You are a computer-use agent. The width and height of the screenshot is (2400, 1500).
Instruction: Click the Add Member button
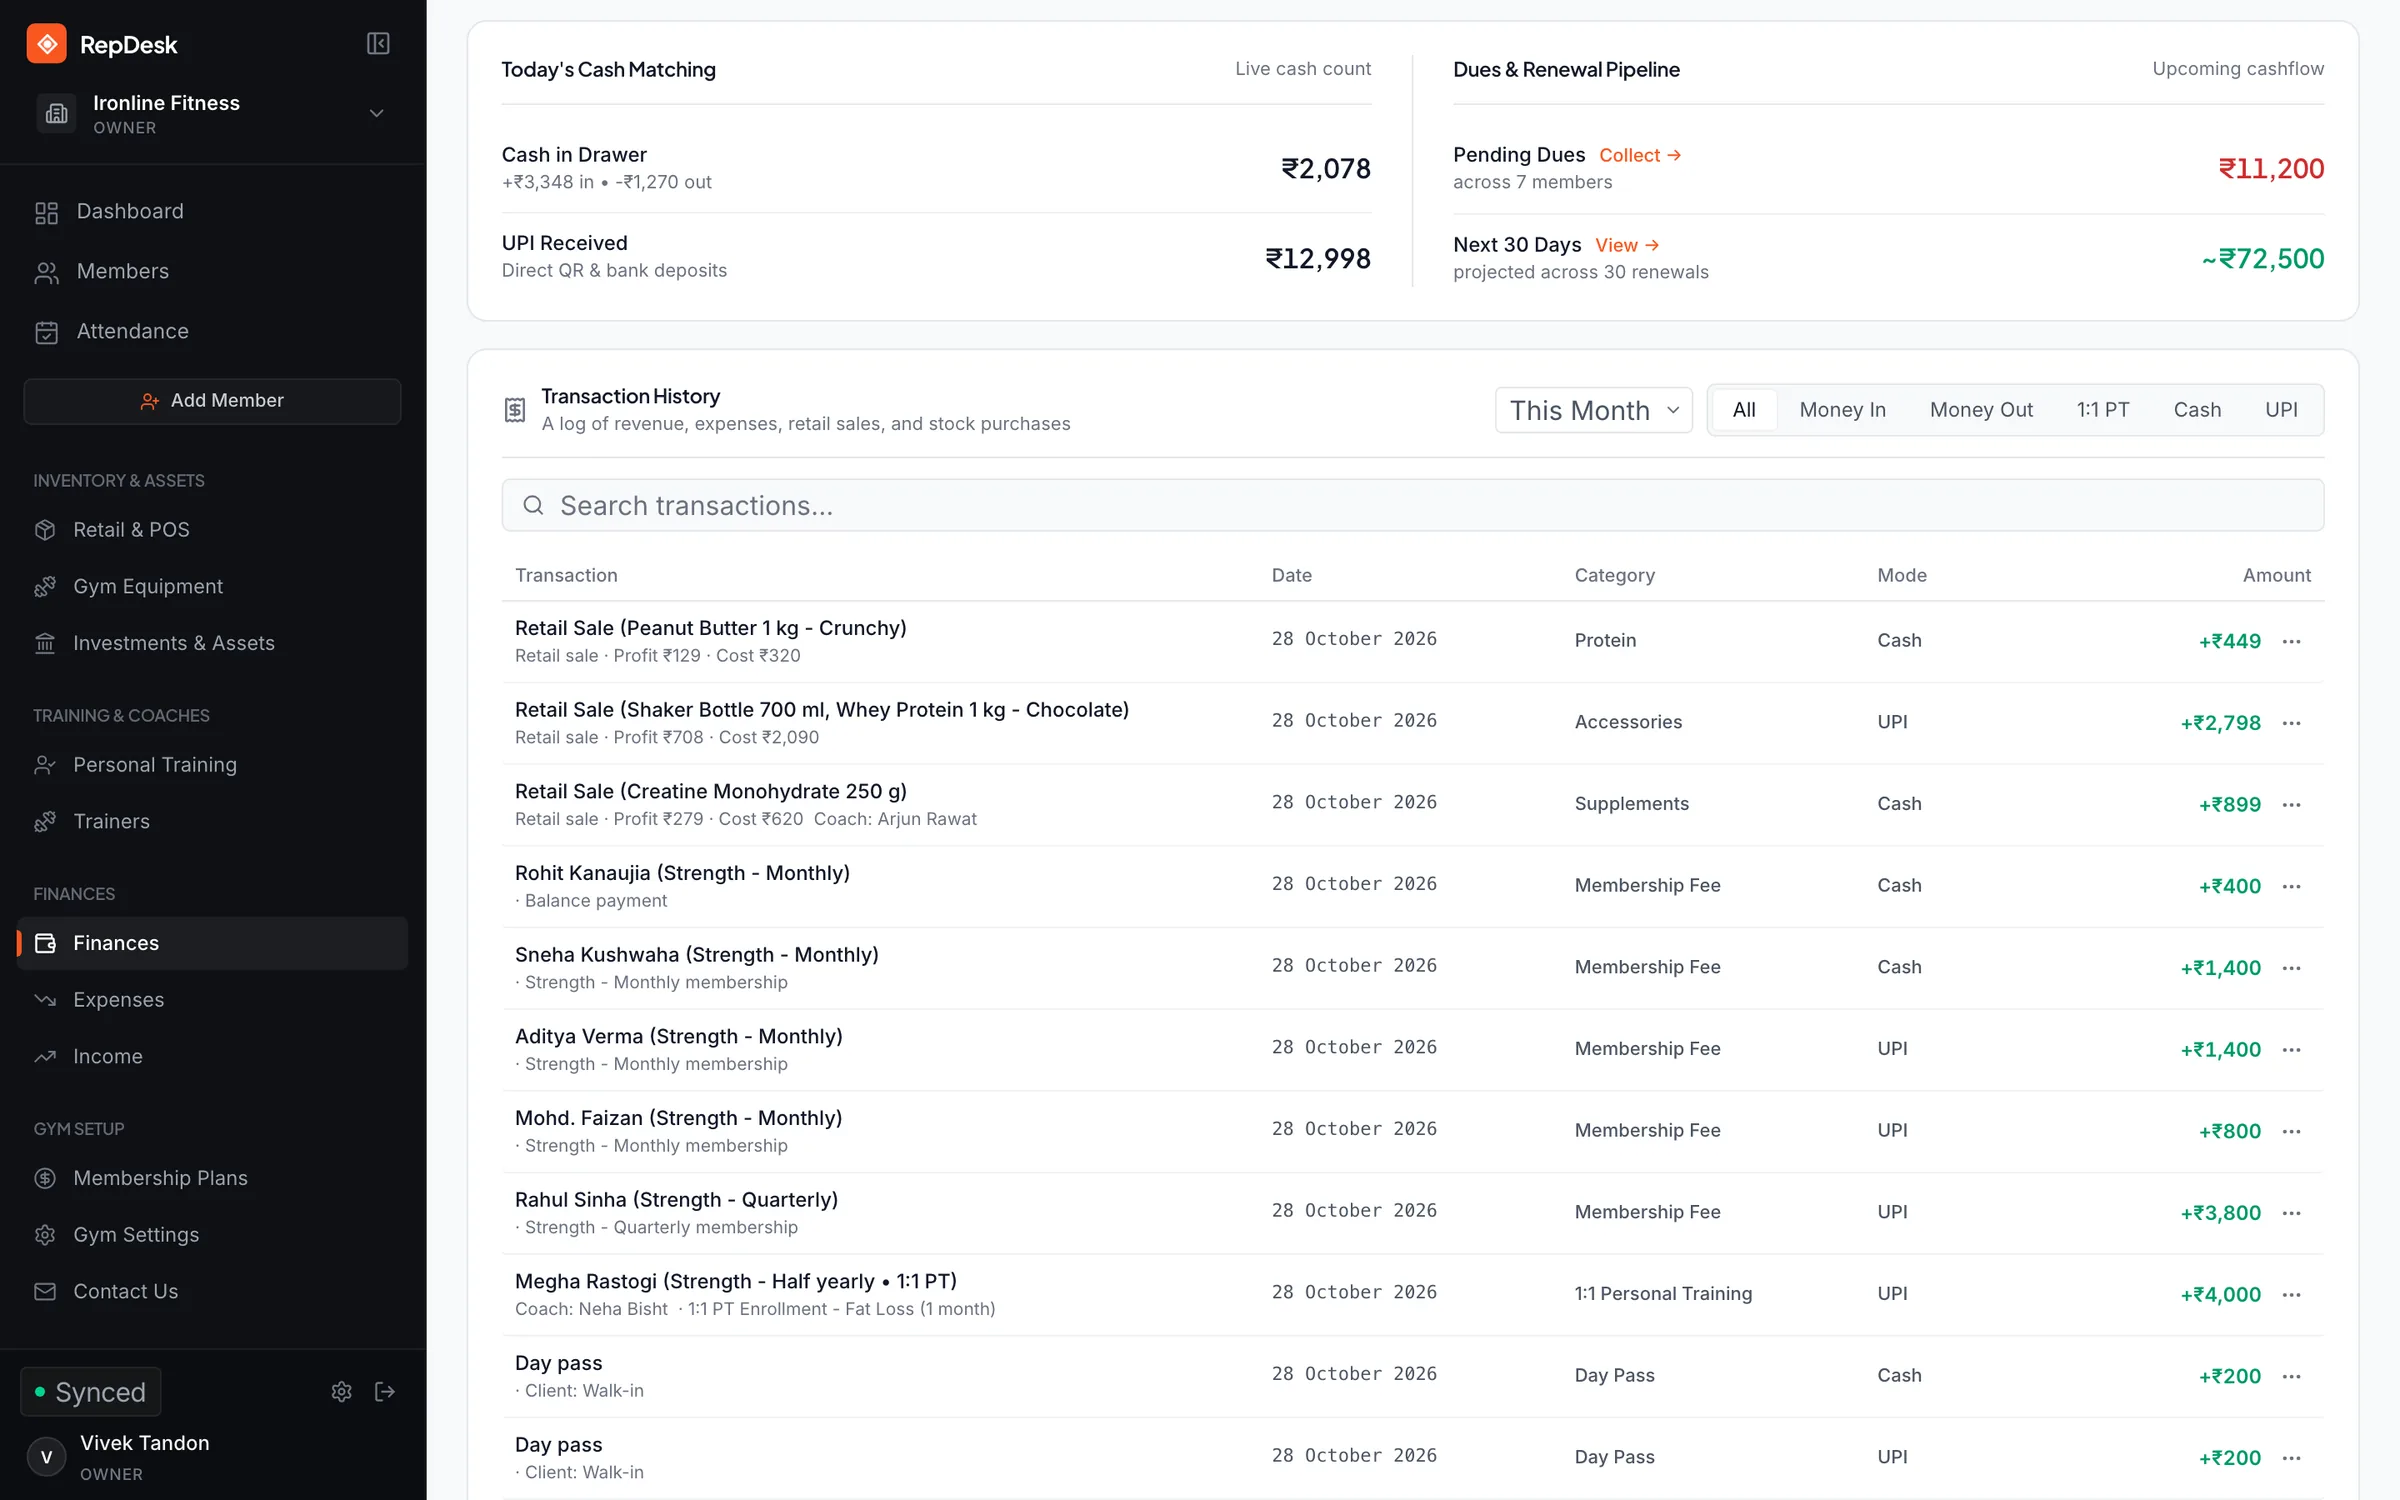tap(212, 401)
